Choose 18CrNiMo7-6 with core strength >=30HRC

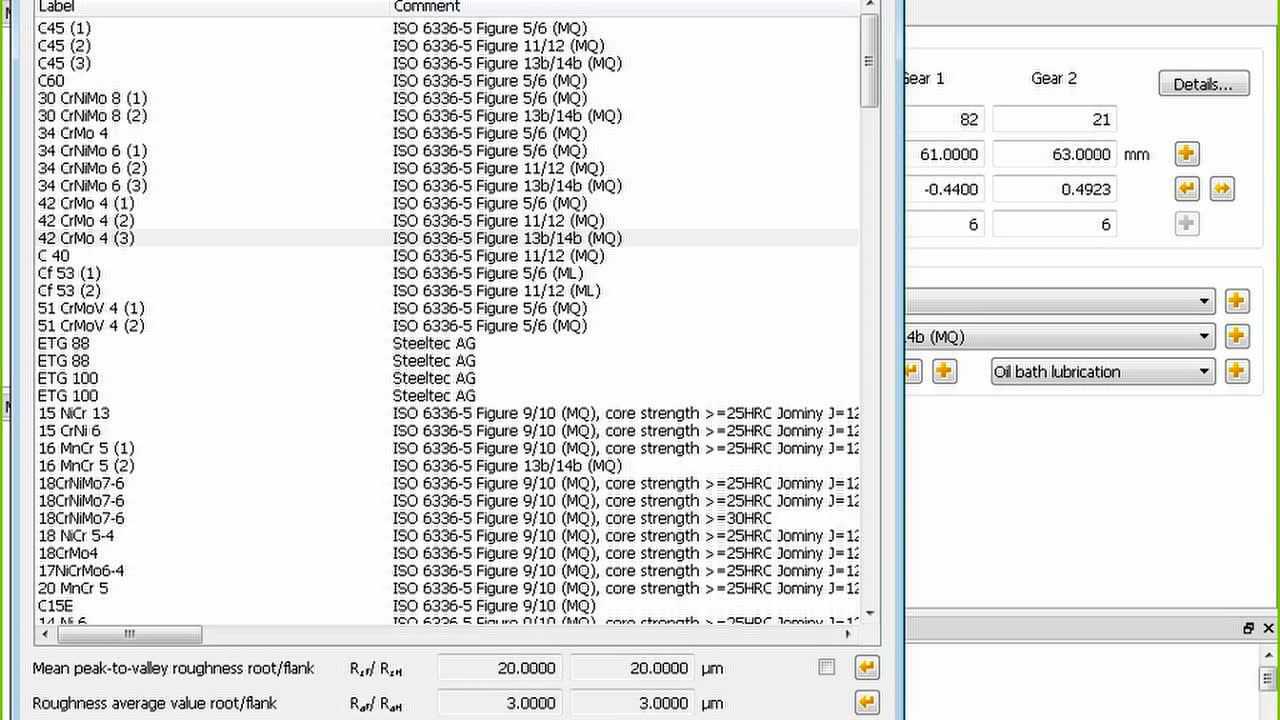[82, 518]
